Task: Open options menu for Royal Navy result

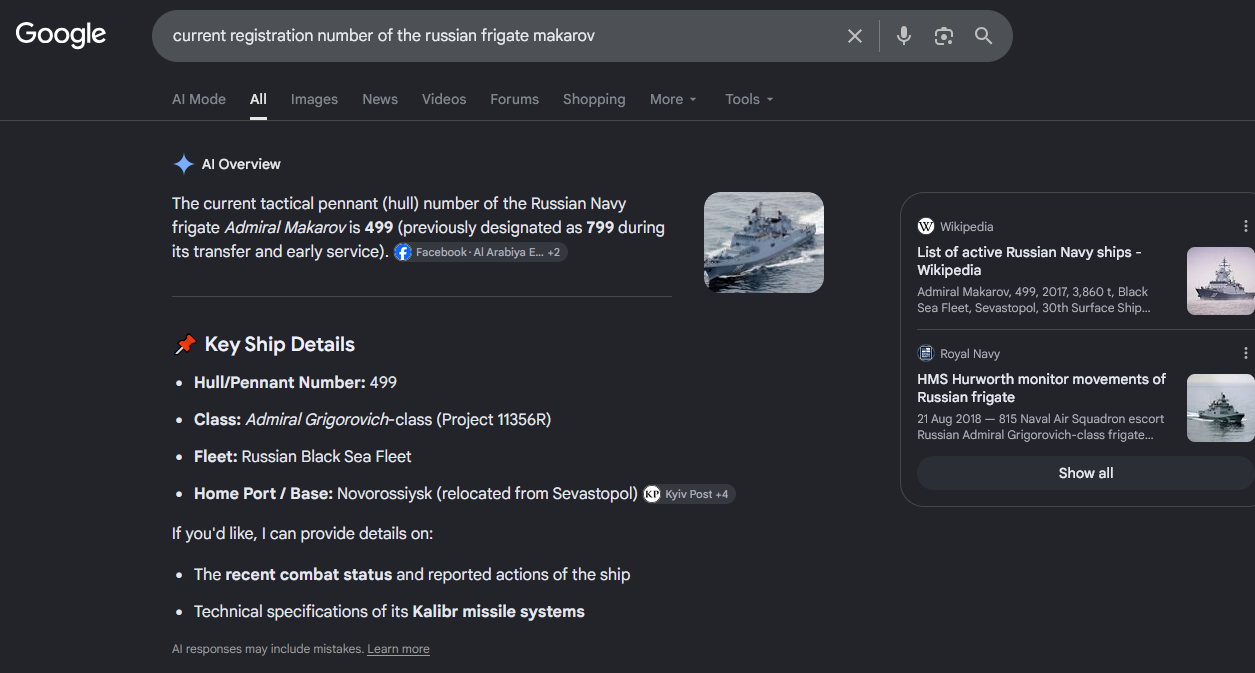Action: [1245, 353]
